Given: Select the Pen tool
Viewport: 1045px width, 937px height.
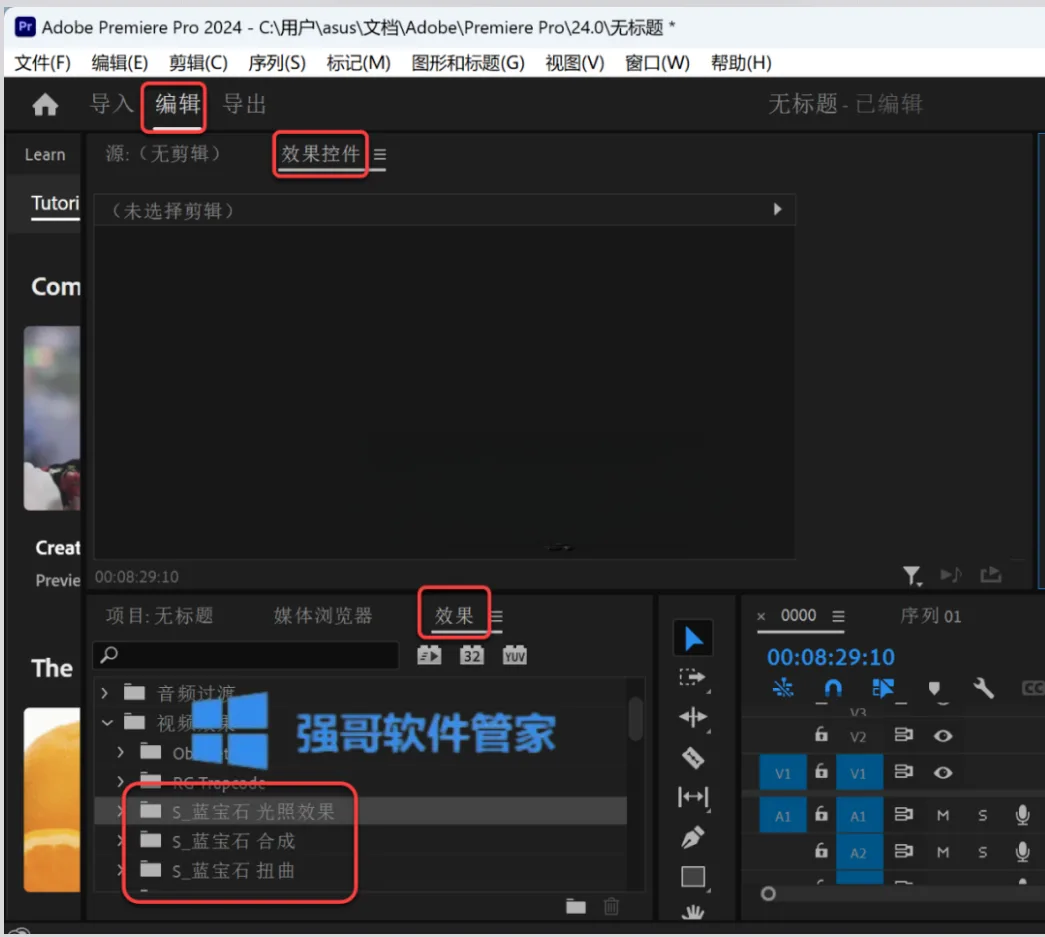Looking at the screenshot, I should point(693,837).
